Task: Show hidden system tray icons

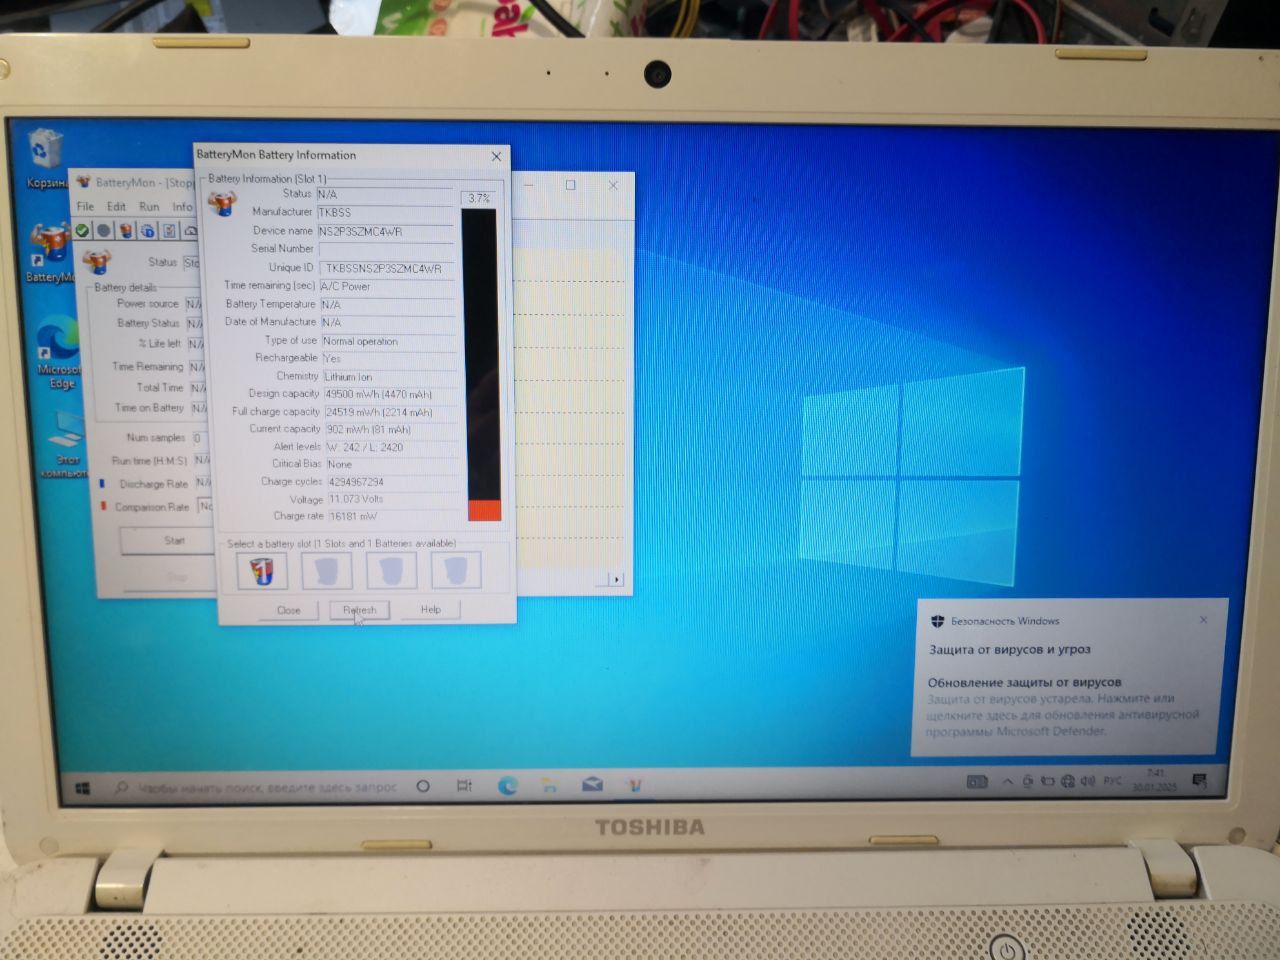Action: point(1007,782)
